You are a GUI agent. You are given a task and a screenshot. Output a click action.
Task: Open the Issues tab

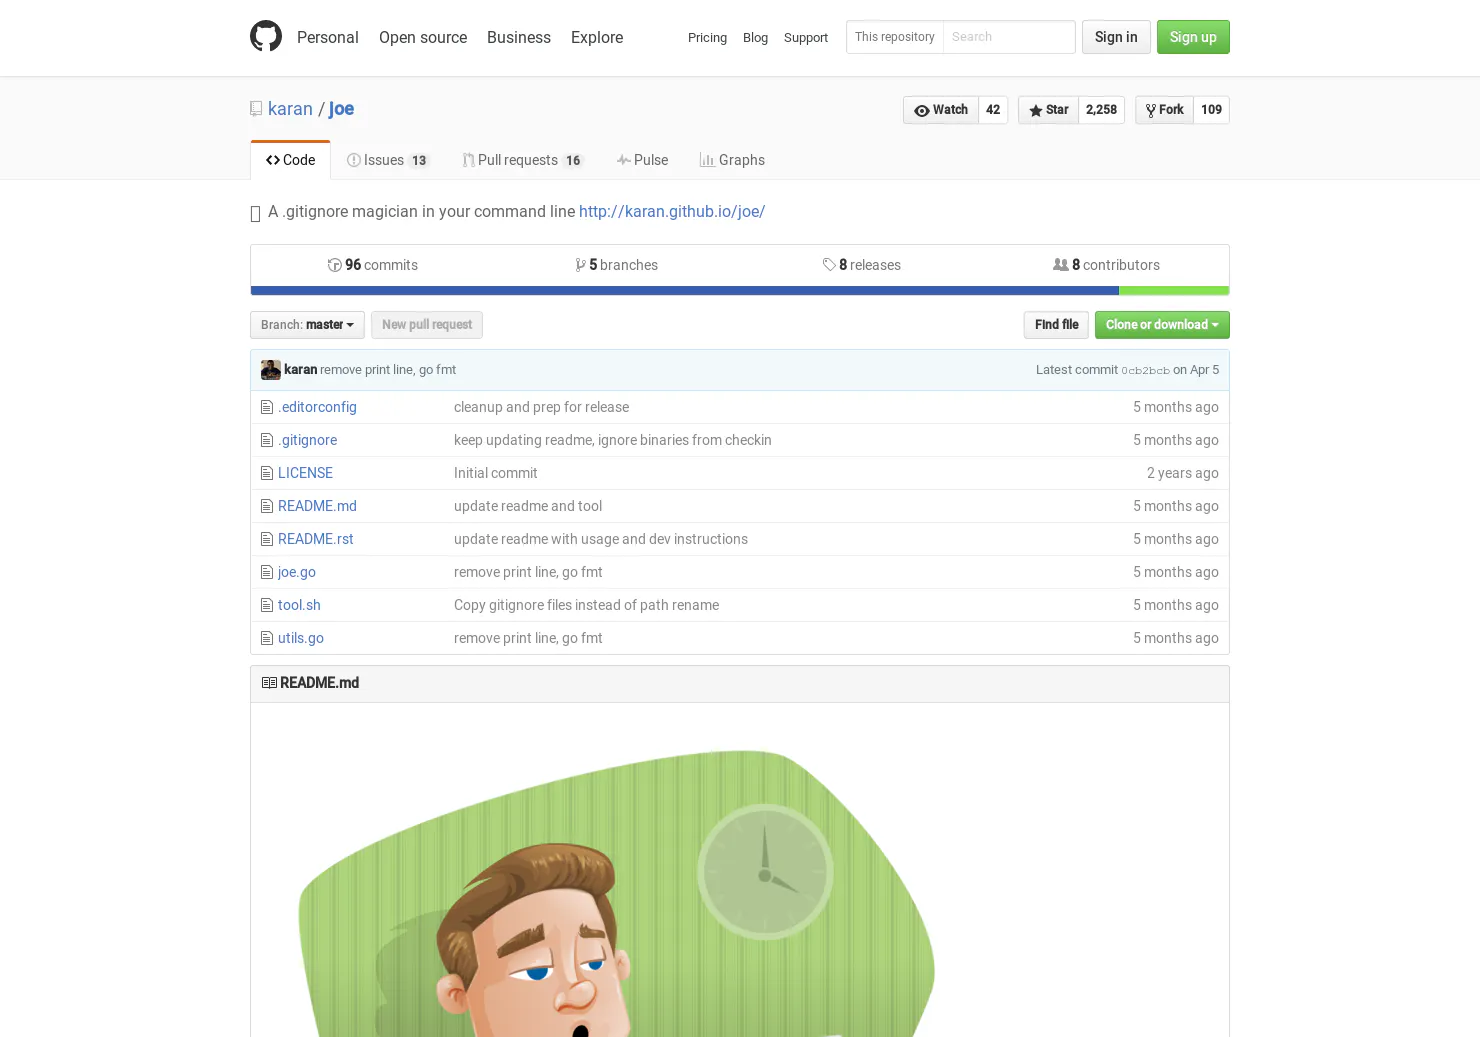point(387,160)
